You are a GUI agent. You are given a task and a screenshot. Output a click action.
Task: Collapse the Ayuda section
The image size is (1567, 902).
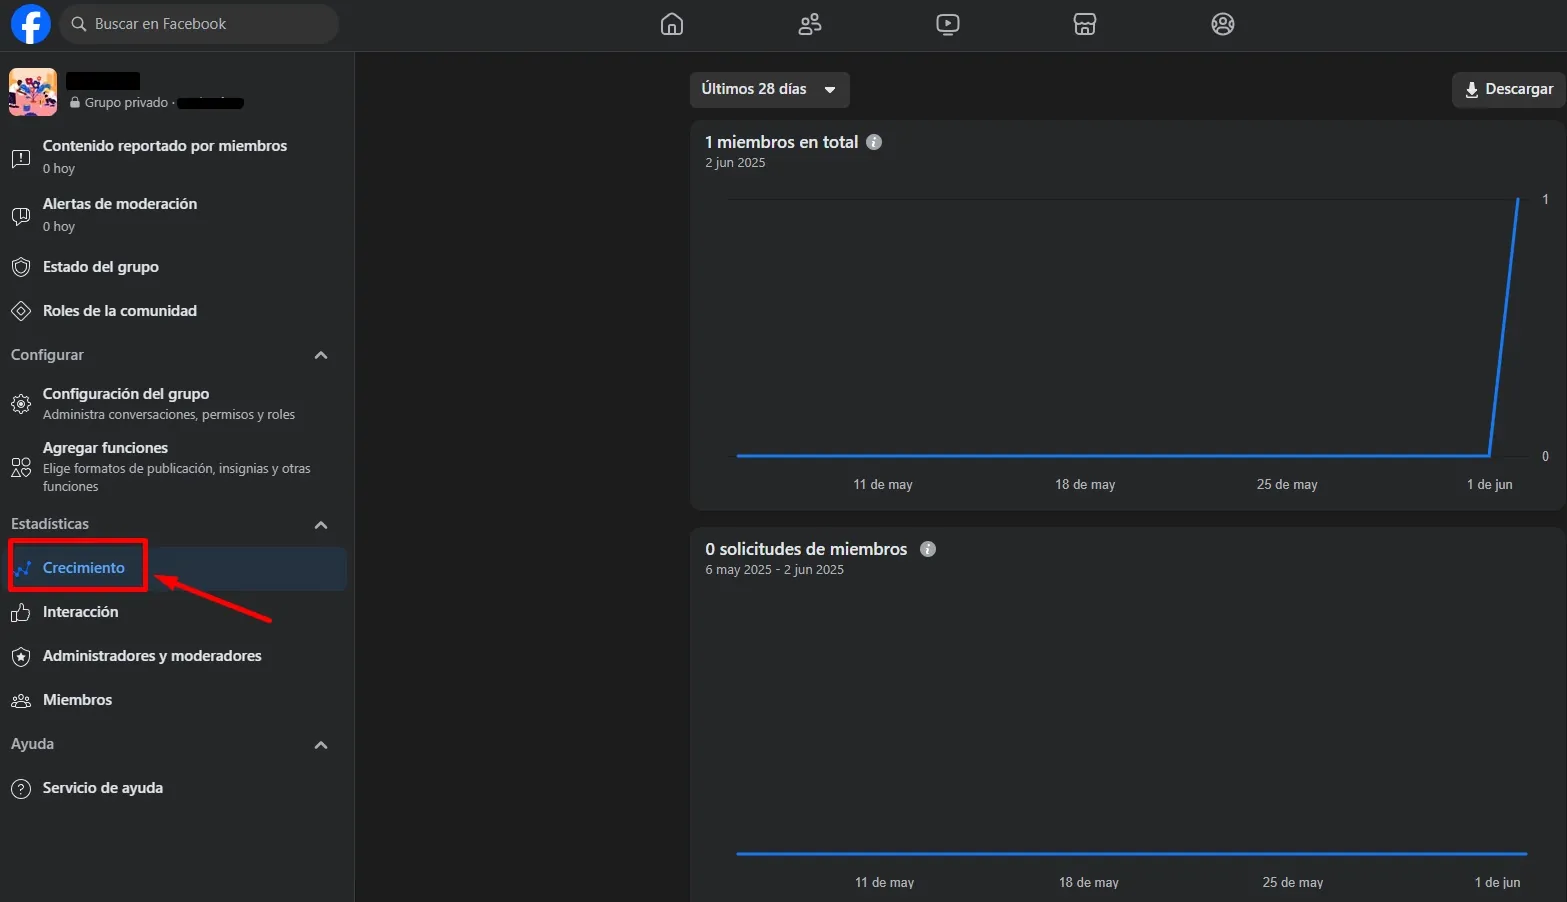(x=321, y=745)
